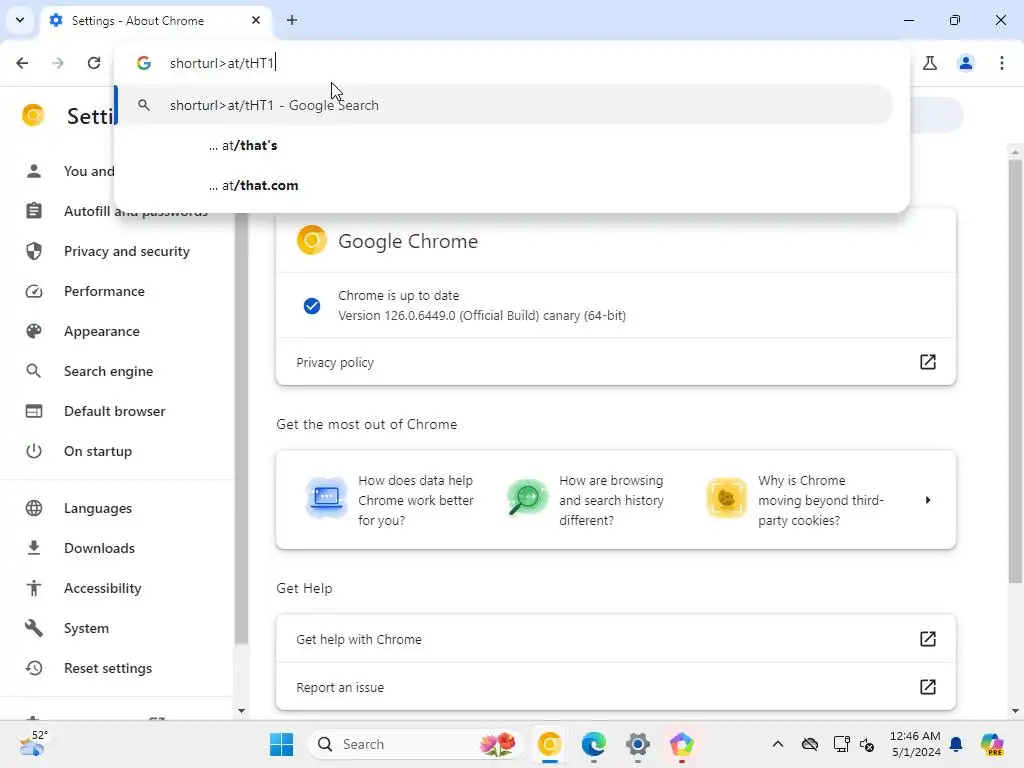Image resolution: width=1024 pixels, height=768 pixels.
Task: Open the Chrome three-dot menu
Action: click(x=1002, y=63)
